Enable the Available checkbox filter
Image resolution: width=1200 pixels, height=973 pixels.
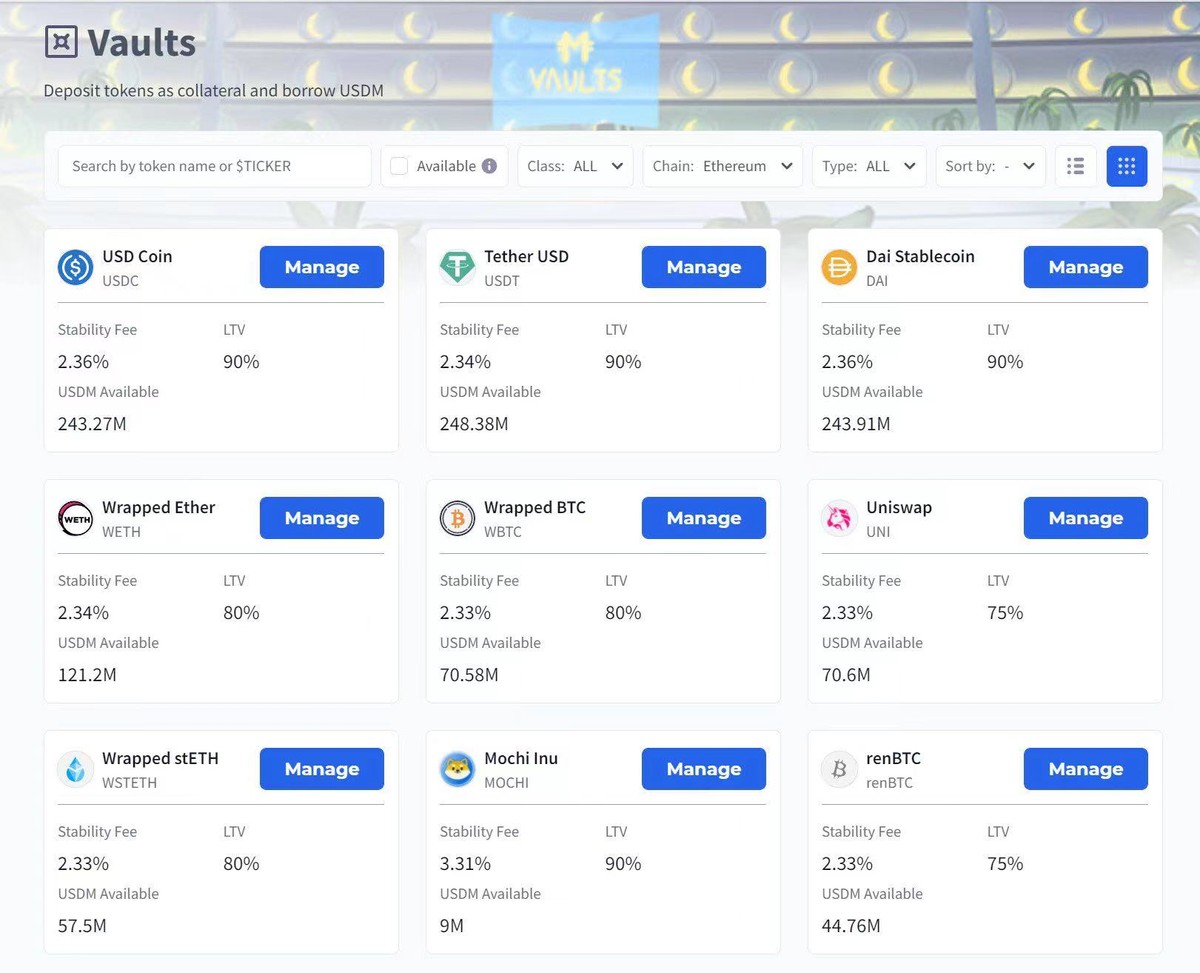399,166
